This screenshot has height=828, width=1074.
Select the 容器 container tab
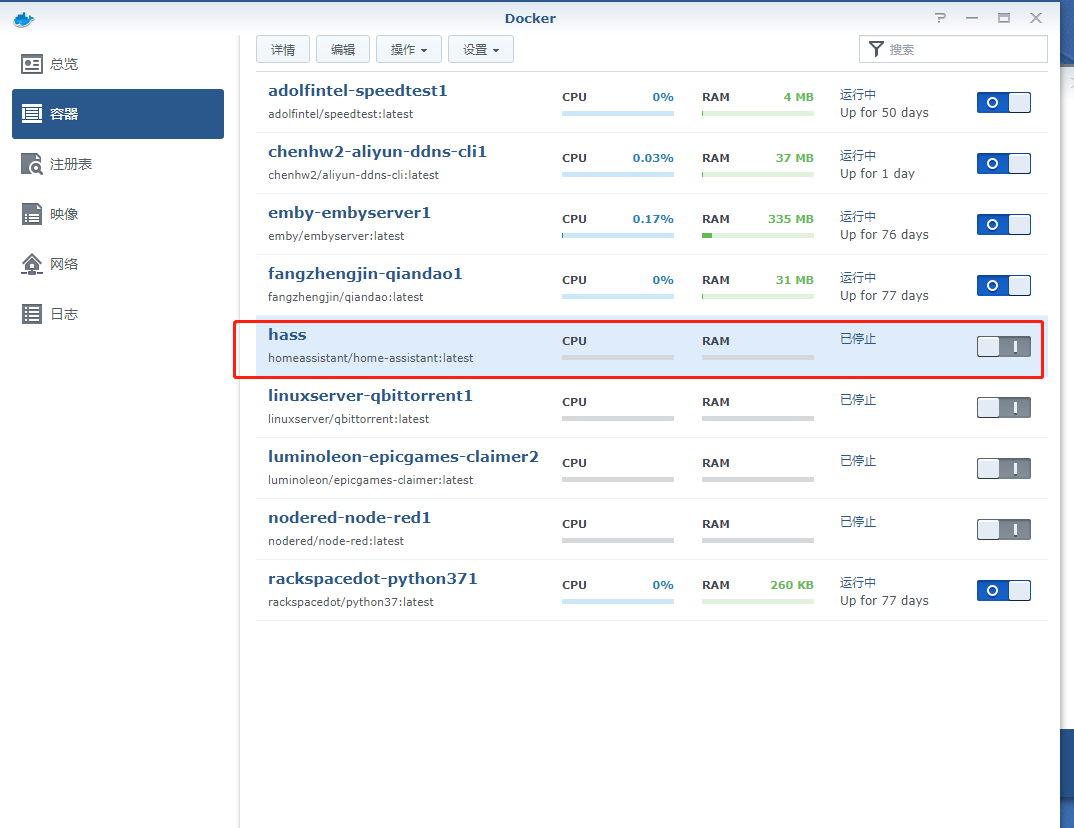(118, 114)
